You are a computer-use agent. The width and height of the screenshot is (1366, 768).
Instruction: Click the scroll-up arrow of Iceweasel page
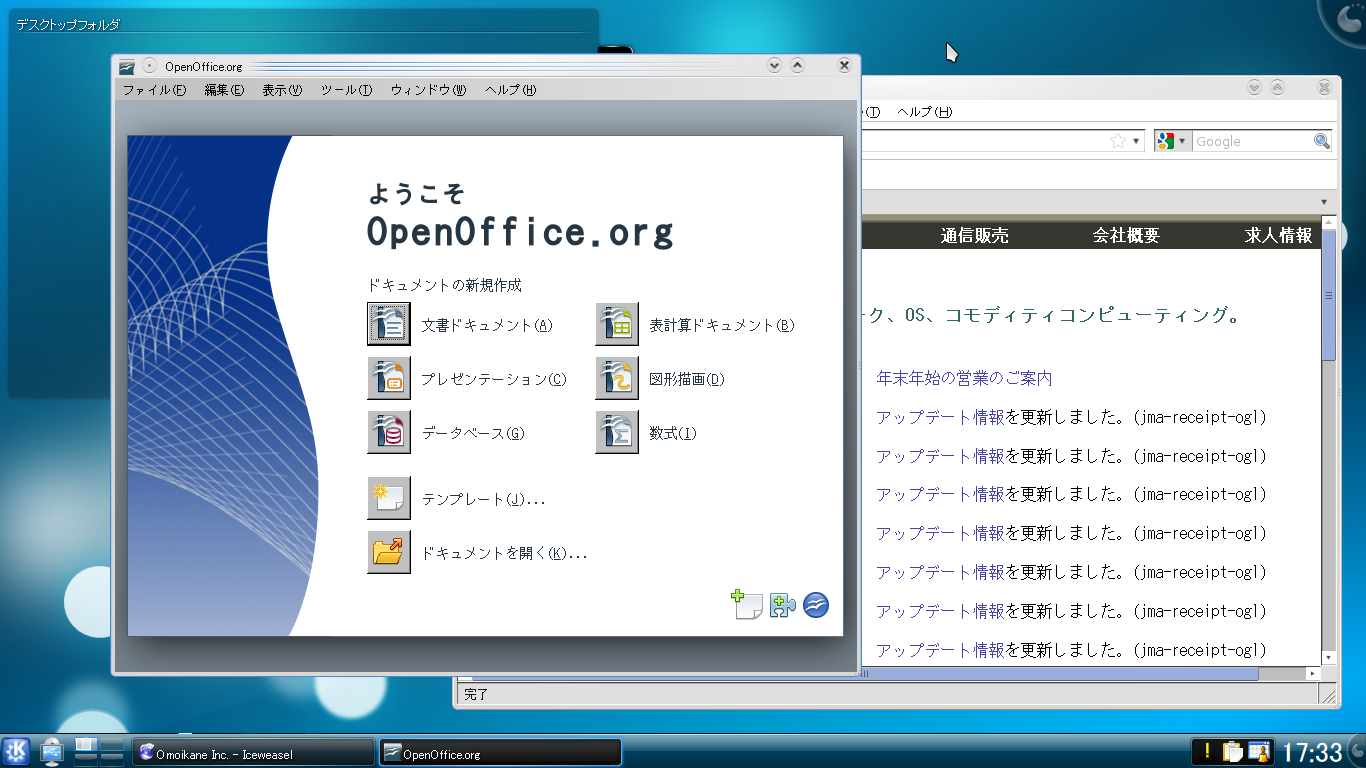coord(1329,221)
